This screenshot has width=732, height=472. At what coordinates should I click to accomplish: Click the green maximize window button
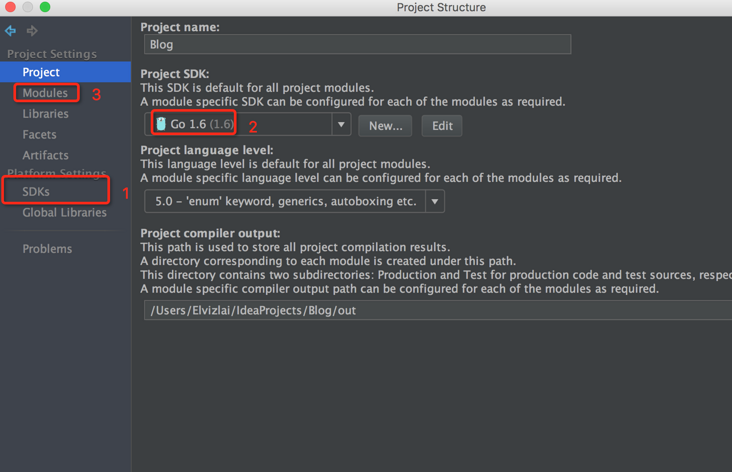tap(45, 7)
